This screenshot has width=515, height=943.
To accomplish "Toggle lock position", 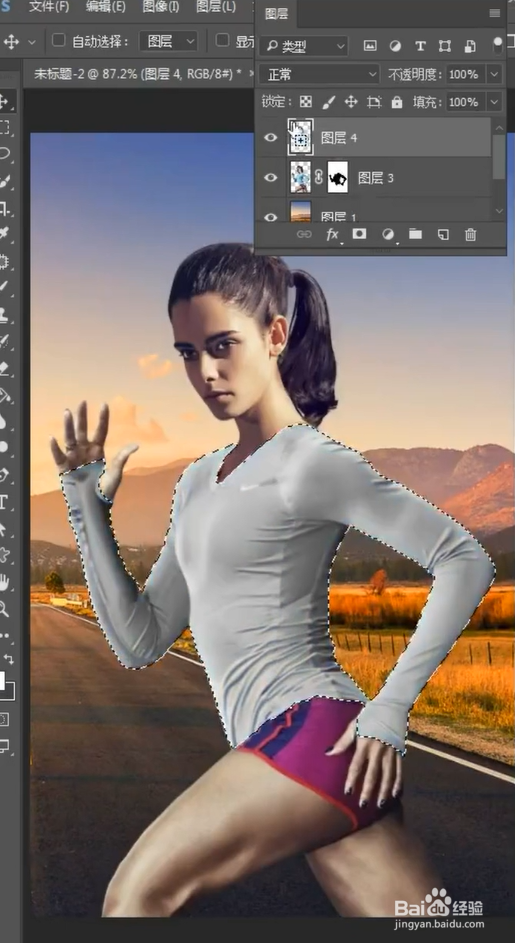I will (x=351, y=102).
